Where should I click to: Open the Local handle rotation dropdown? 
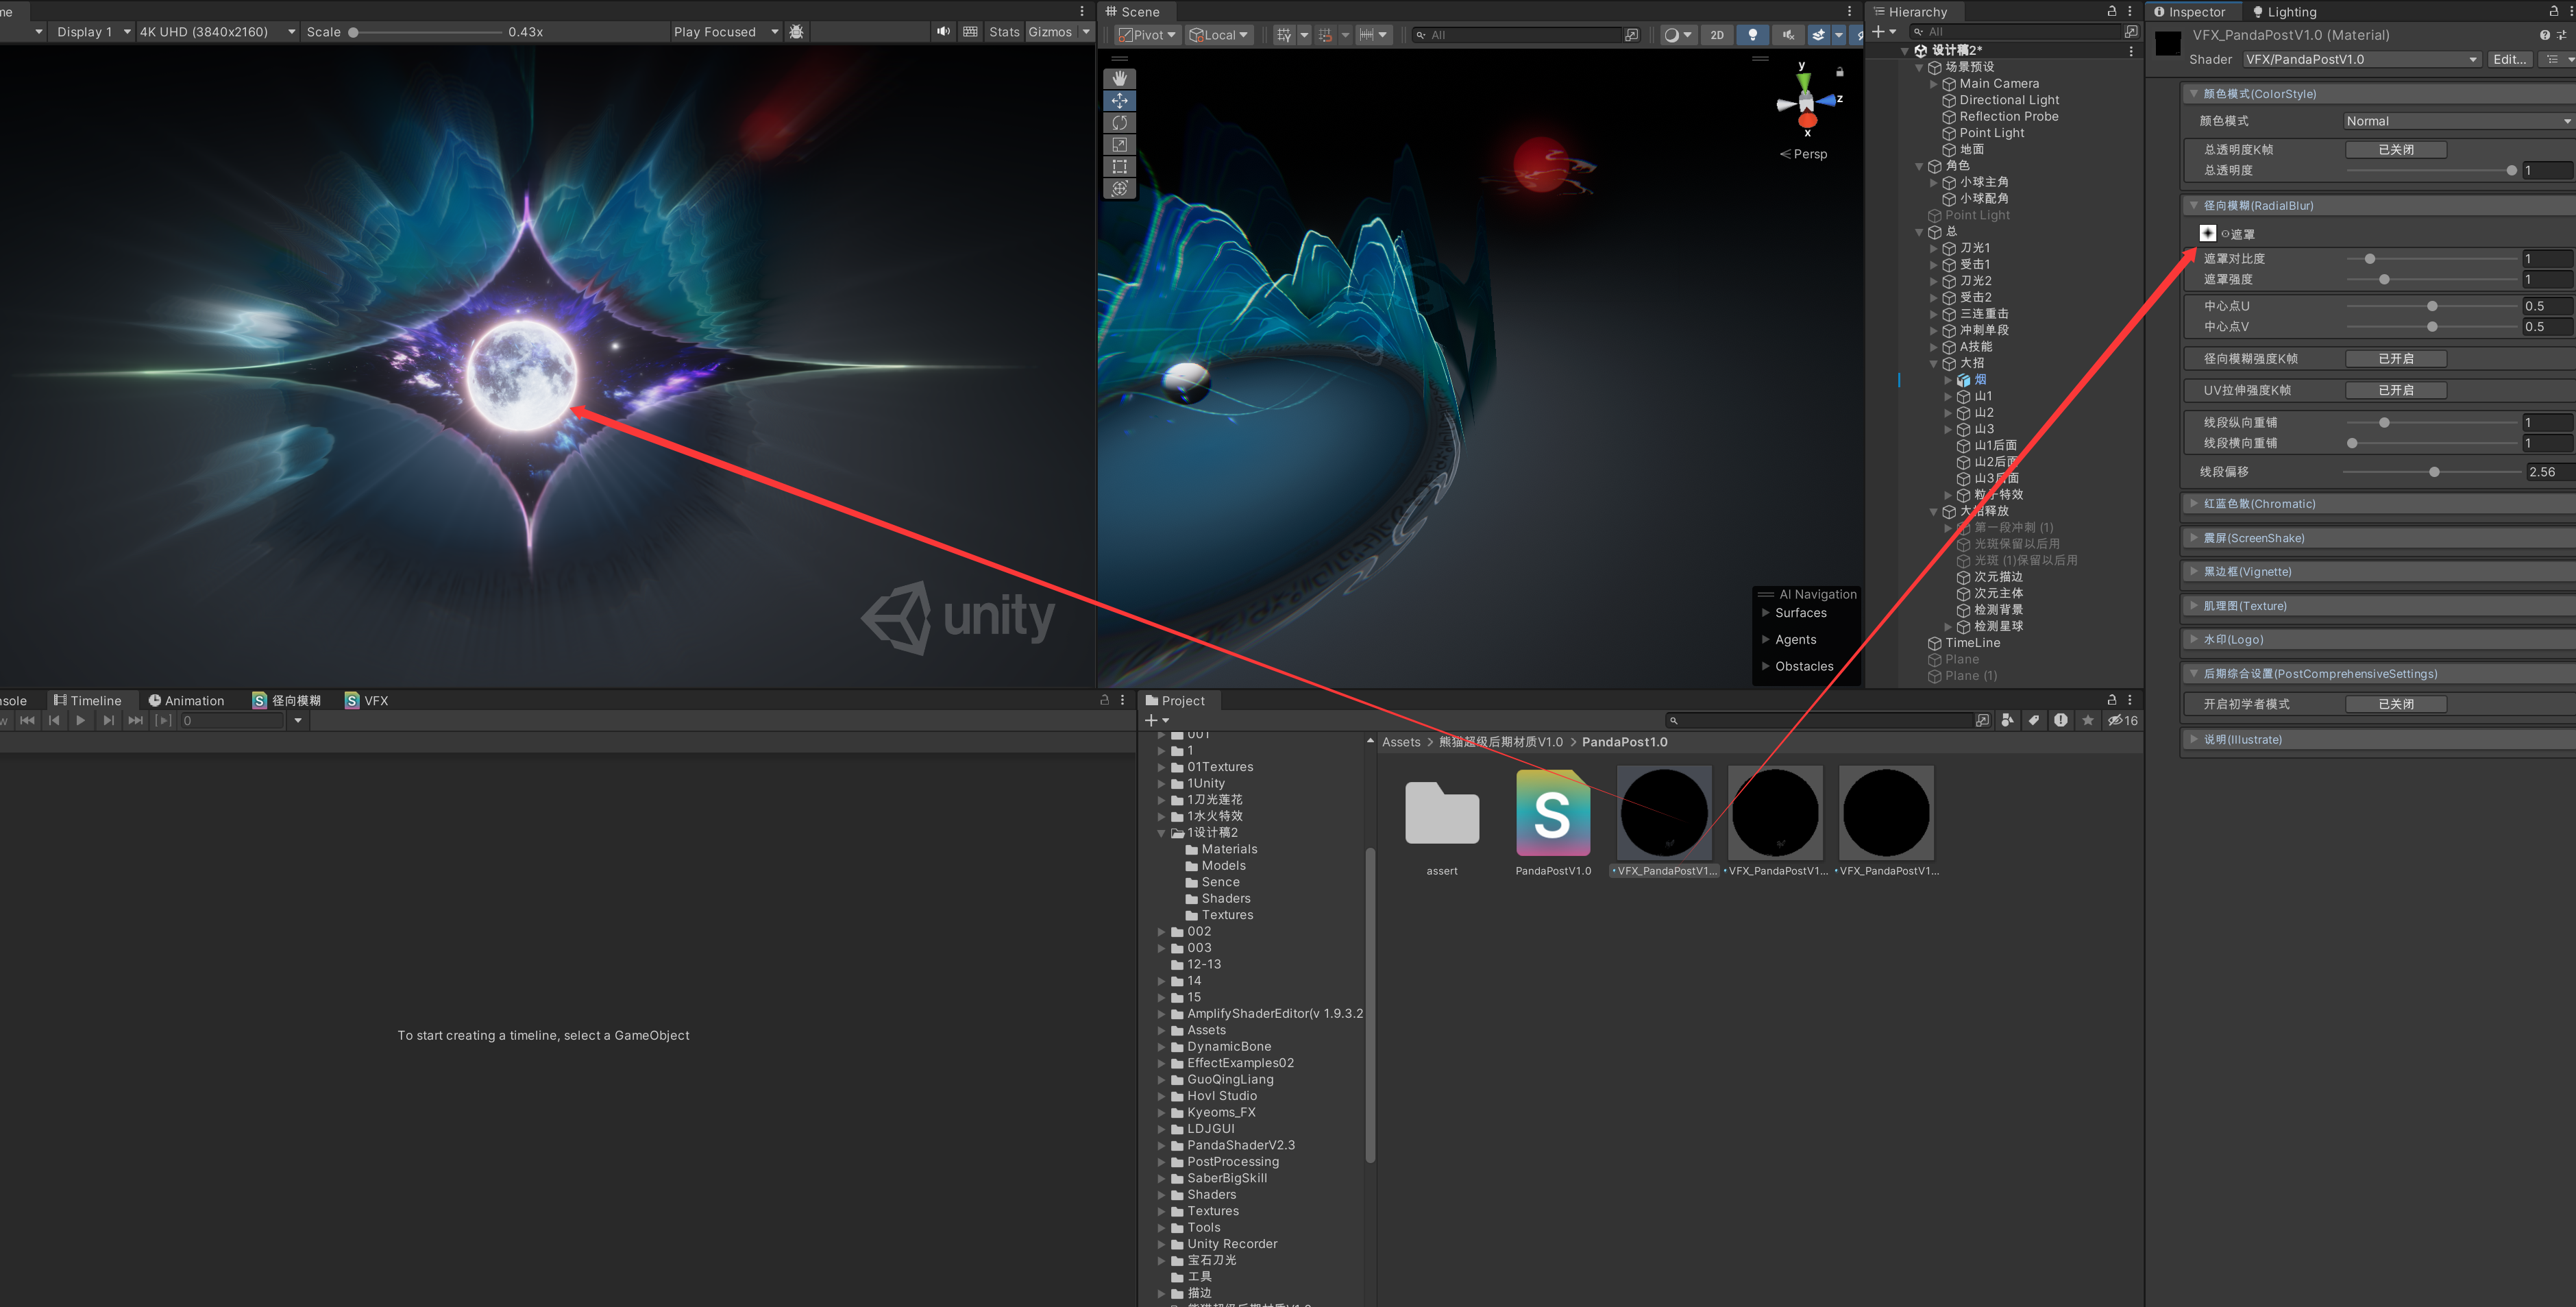click(x=1219, y=35)
